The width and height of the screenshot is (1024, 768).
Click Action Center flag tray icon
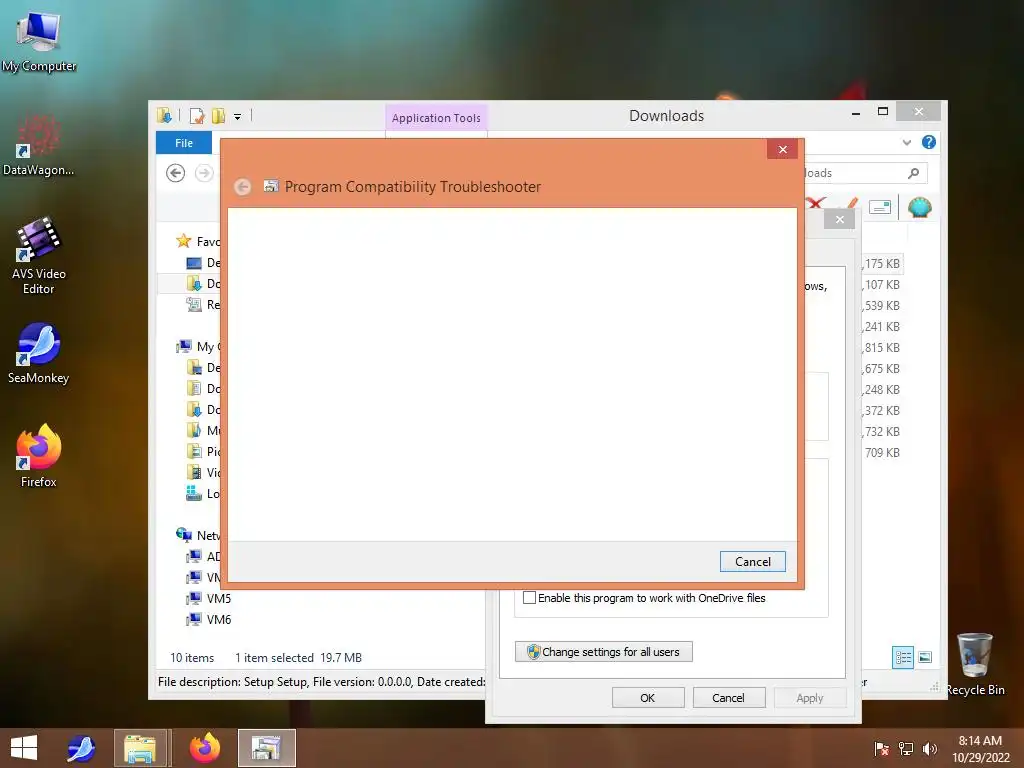882,748
